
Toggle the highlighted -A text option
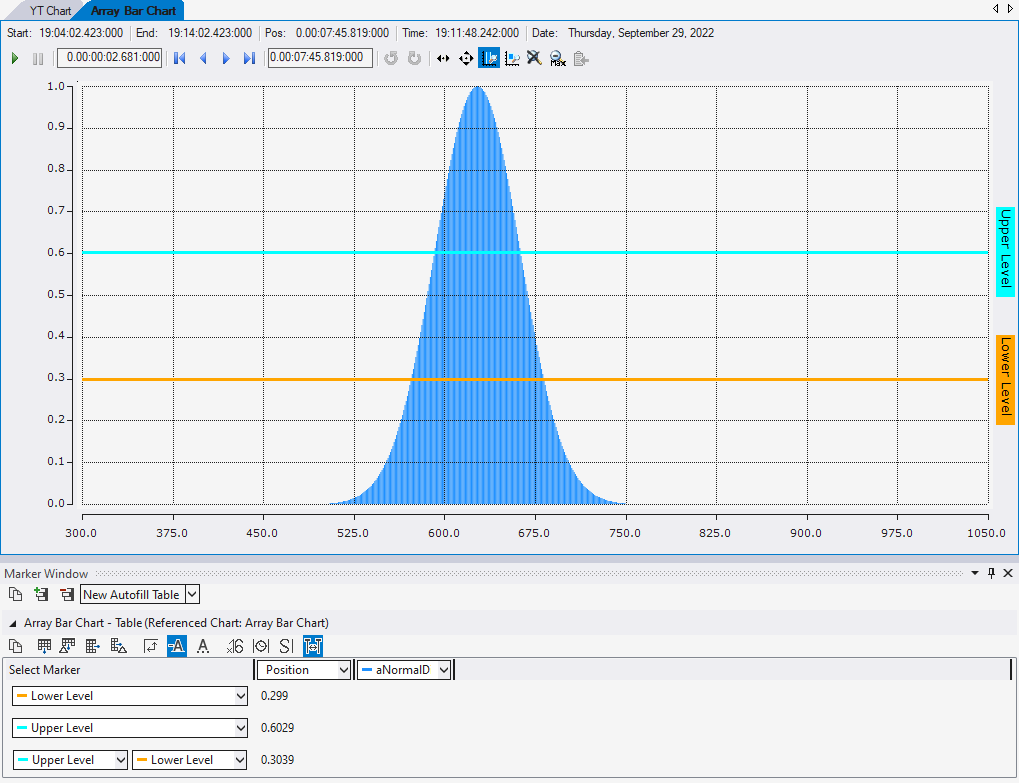pyautogui.click(x=177, y=646)
